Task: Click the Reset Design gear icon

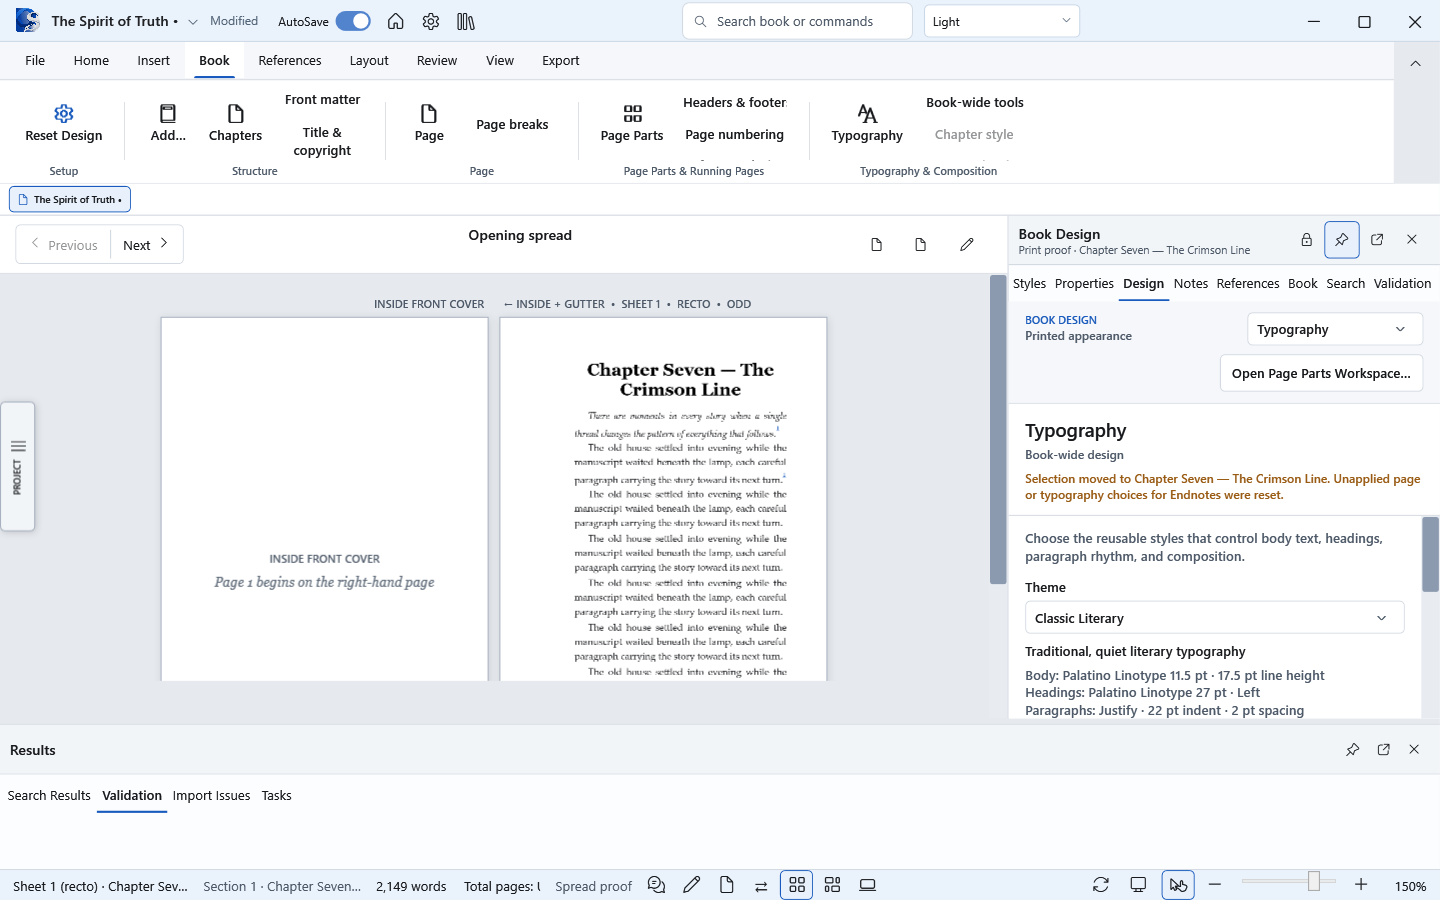Action: tap(64, 113)
